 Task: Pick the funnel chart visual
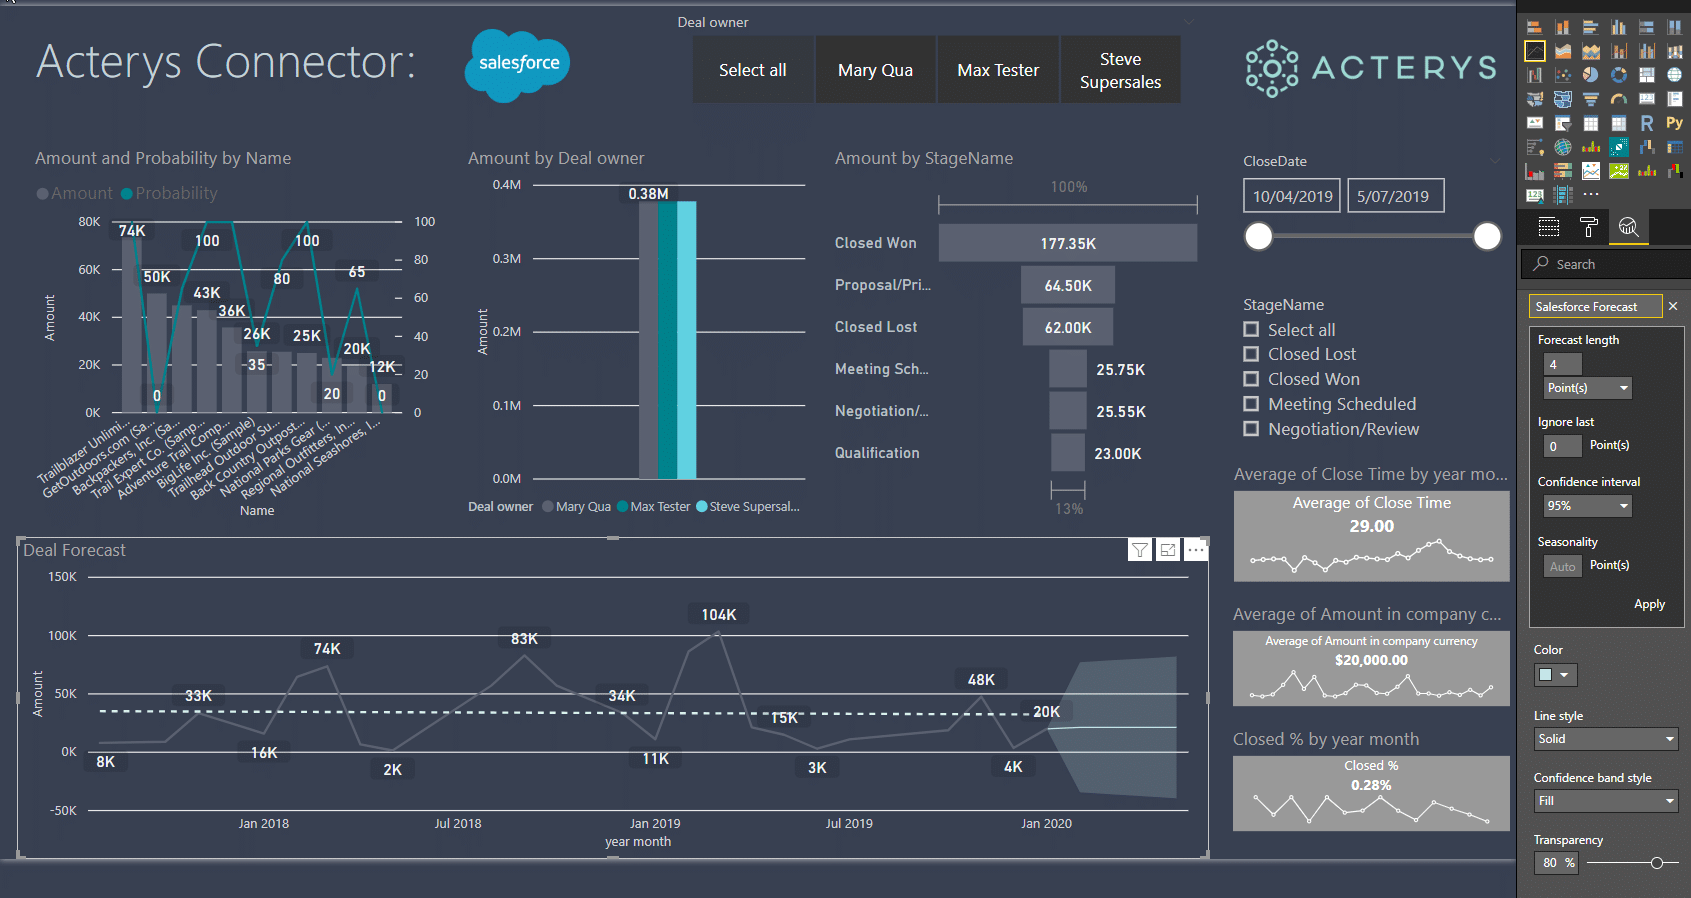[x=1591, y=99]
